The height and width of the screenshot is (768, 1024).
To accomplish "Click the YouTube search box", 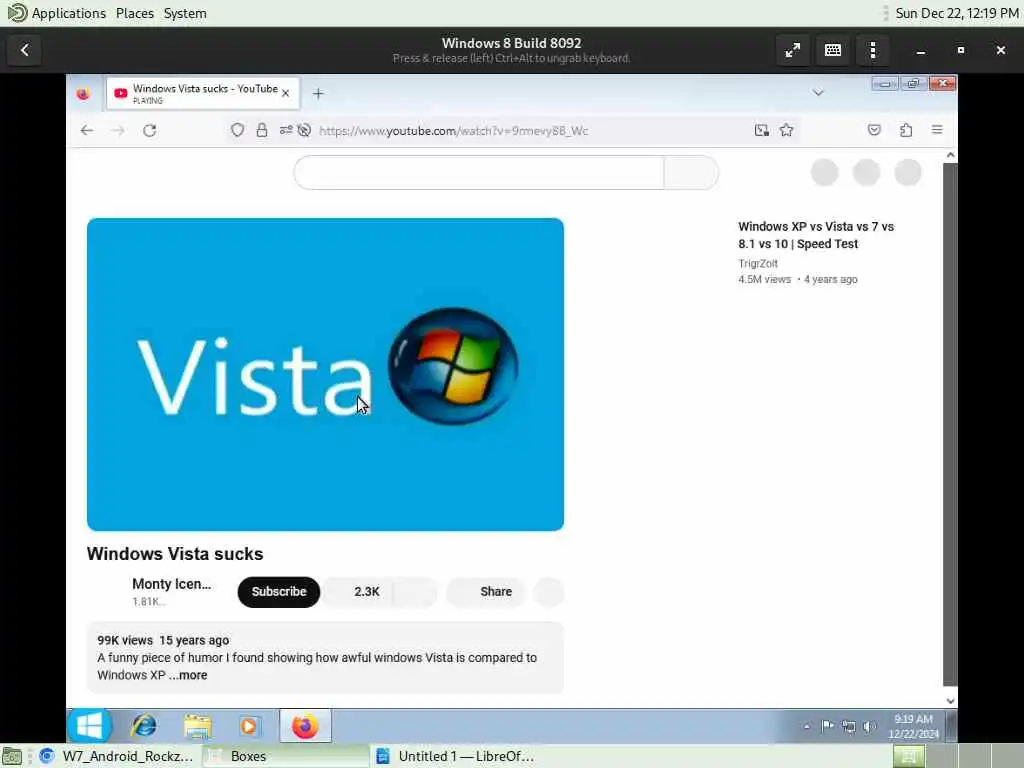I will [x=479, y=173].
